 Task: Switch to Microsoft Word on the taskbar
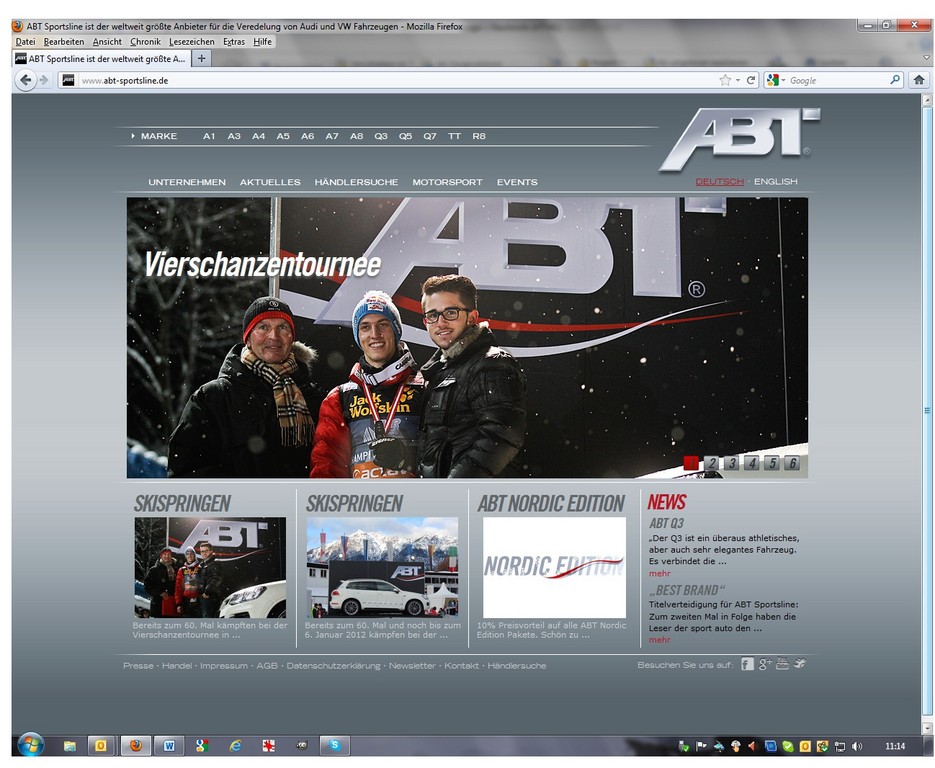(169, 745)
